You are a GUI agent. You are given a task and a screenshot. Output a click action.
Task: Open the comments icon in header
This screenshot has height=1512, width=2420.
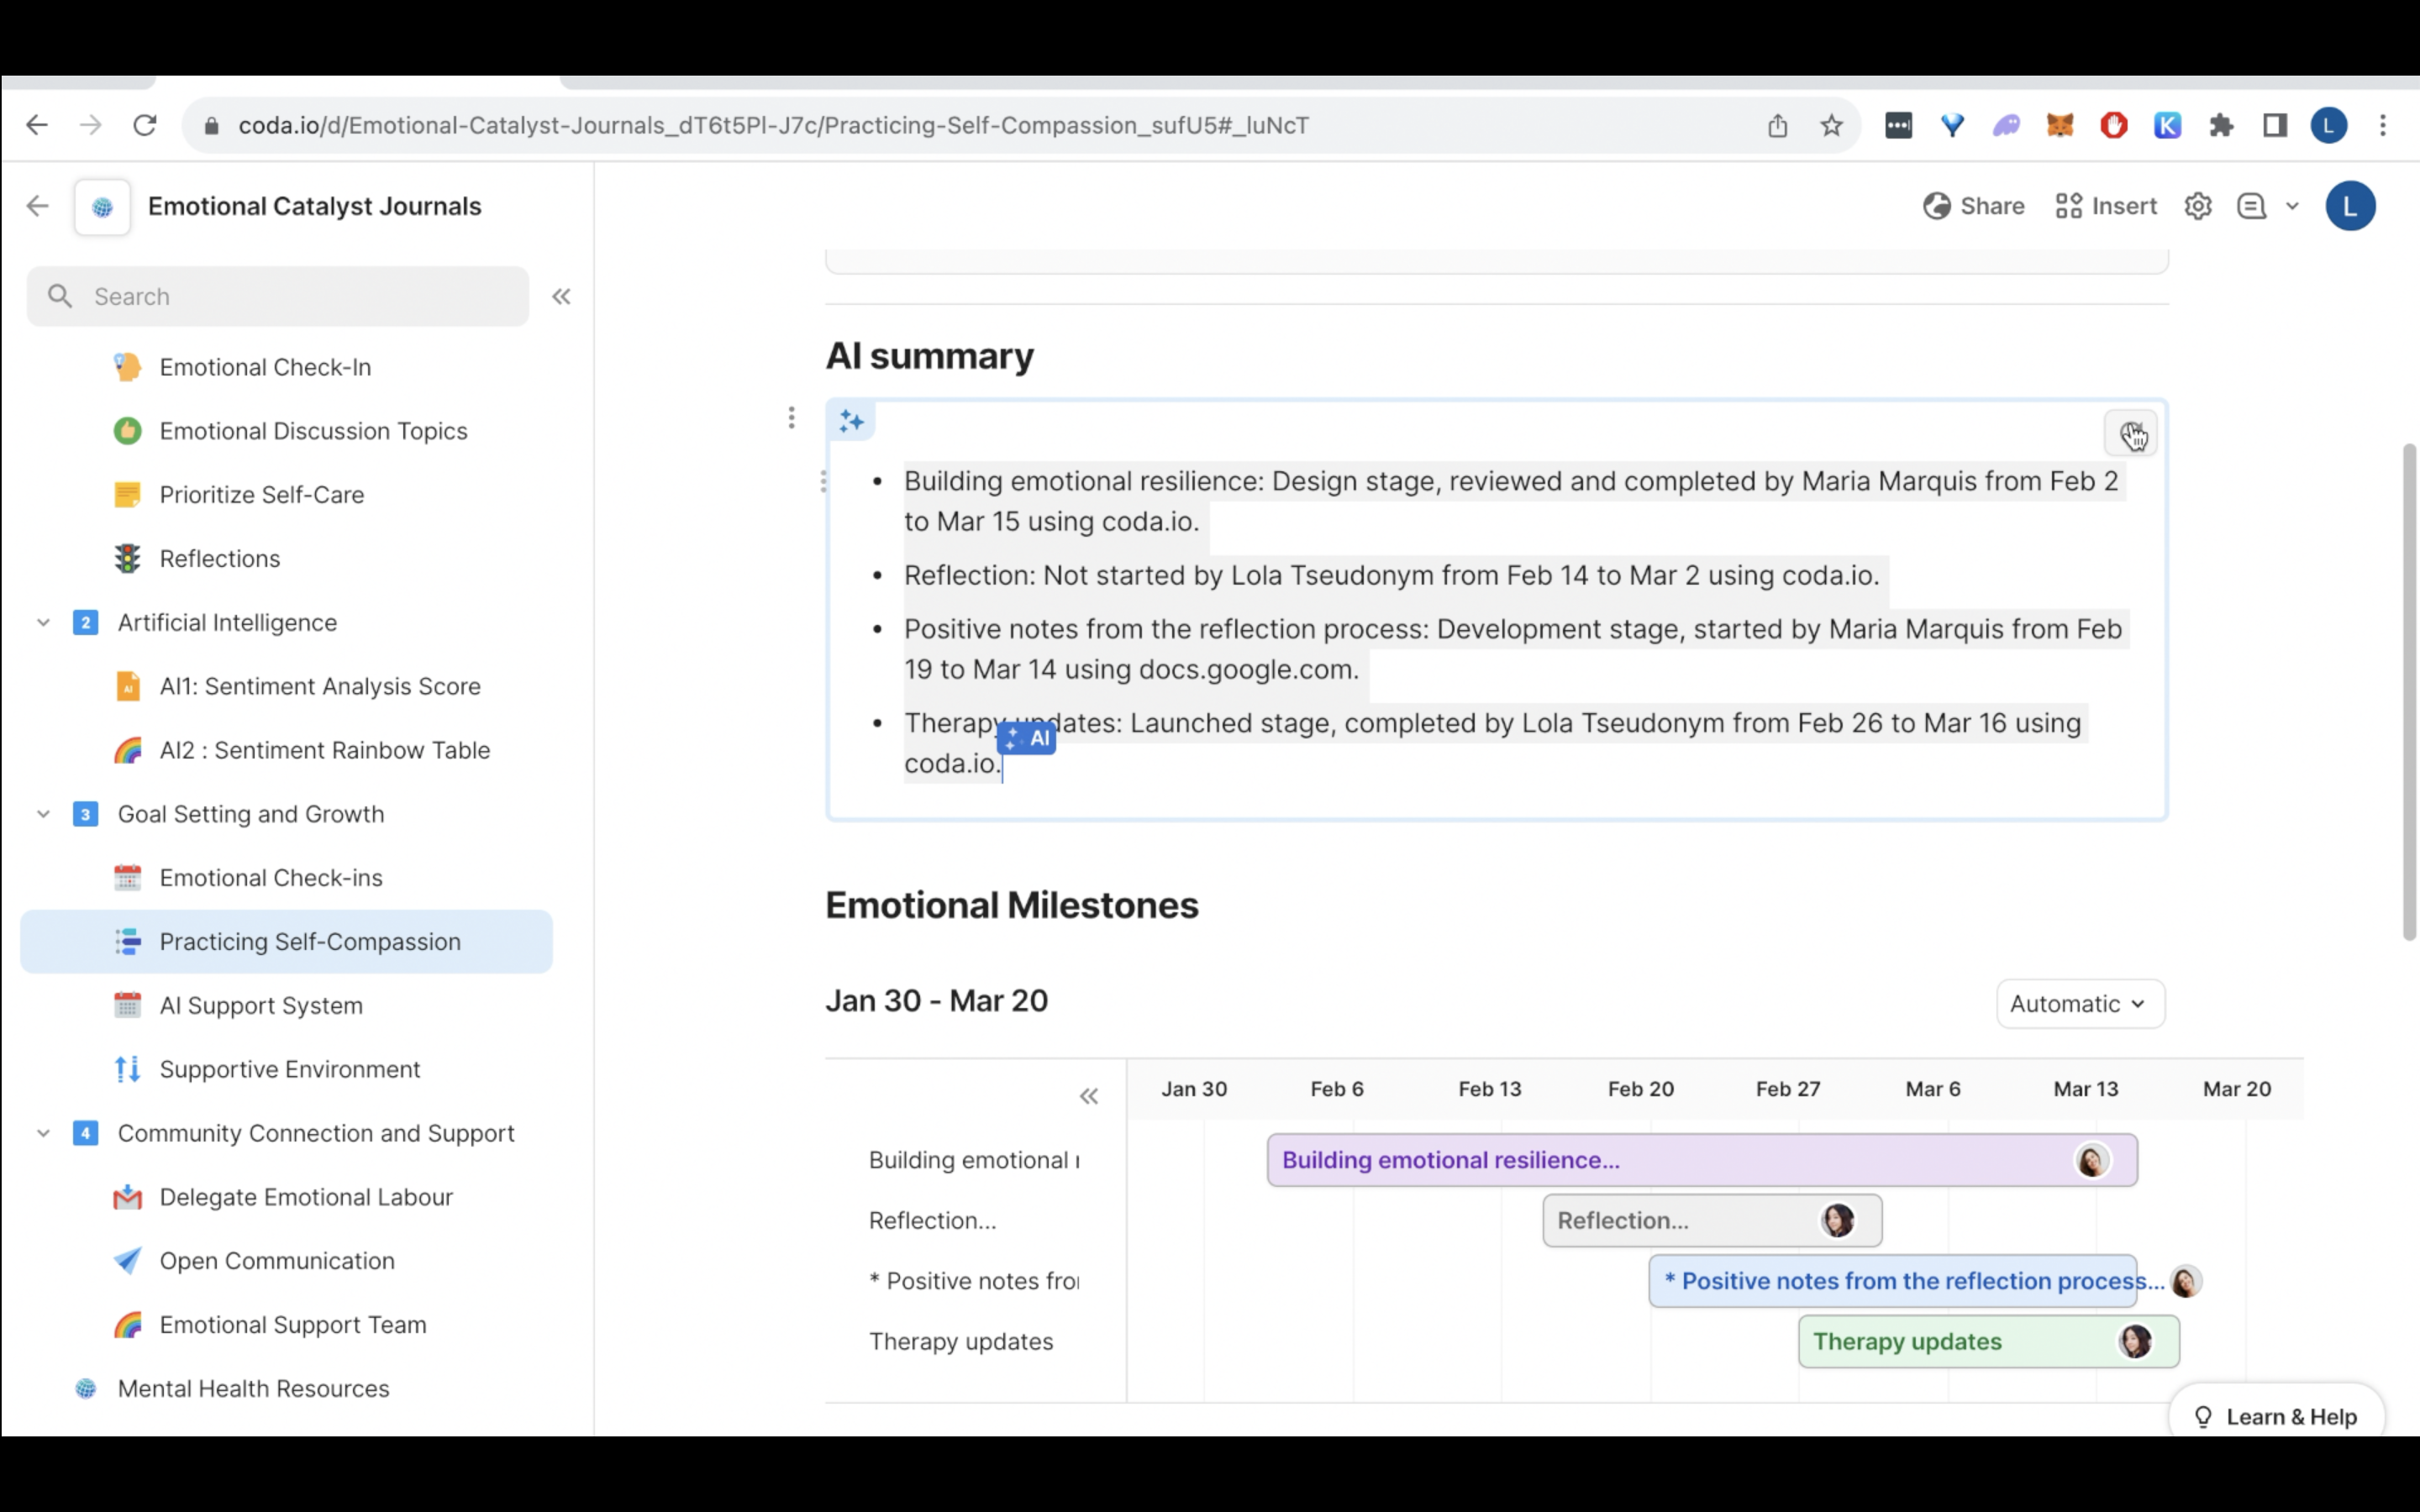tap(2251, 206)
